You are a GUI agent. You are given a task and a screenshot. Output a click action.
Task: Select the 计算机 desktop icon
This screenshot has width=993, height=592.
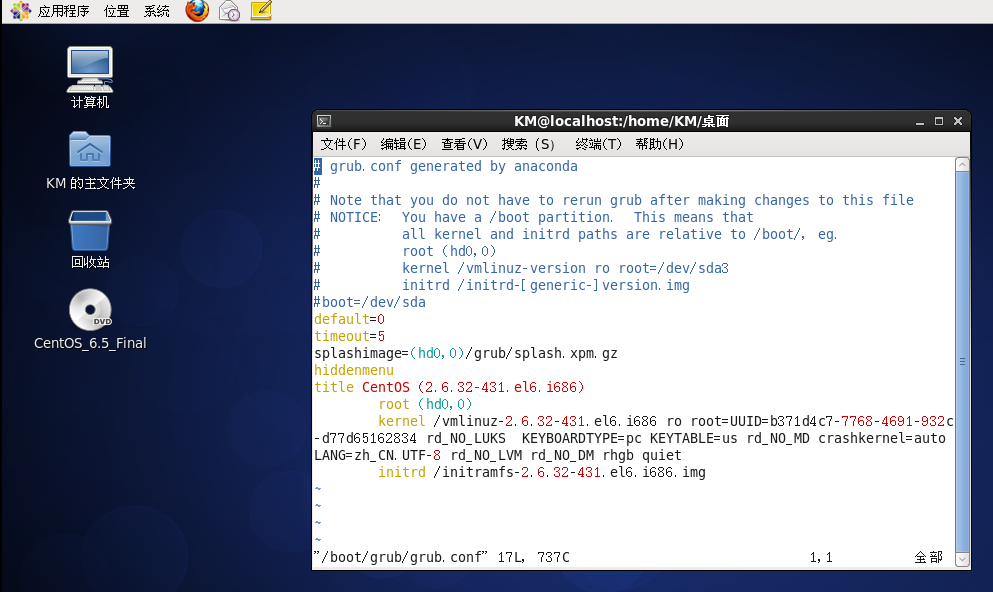click(x=90, y=77)
